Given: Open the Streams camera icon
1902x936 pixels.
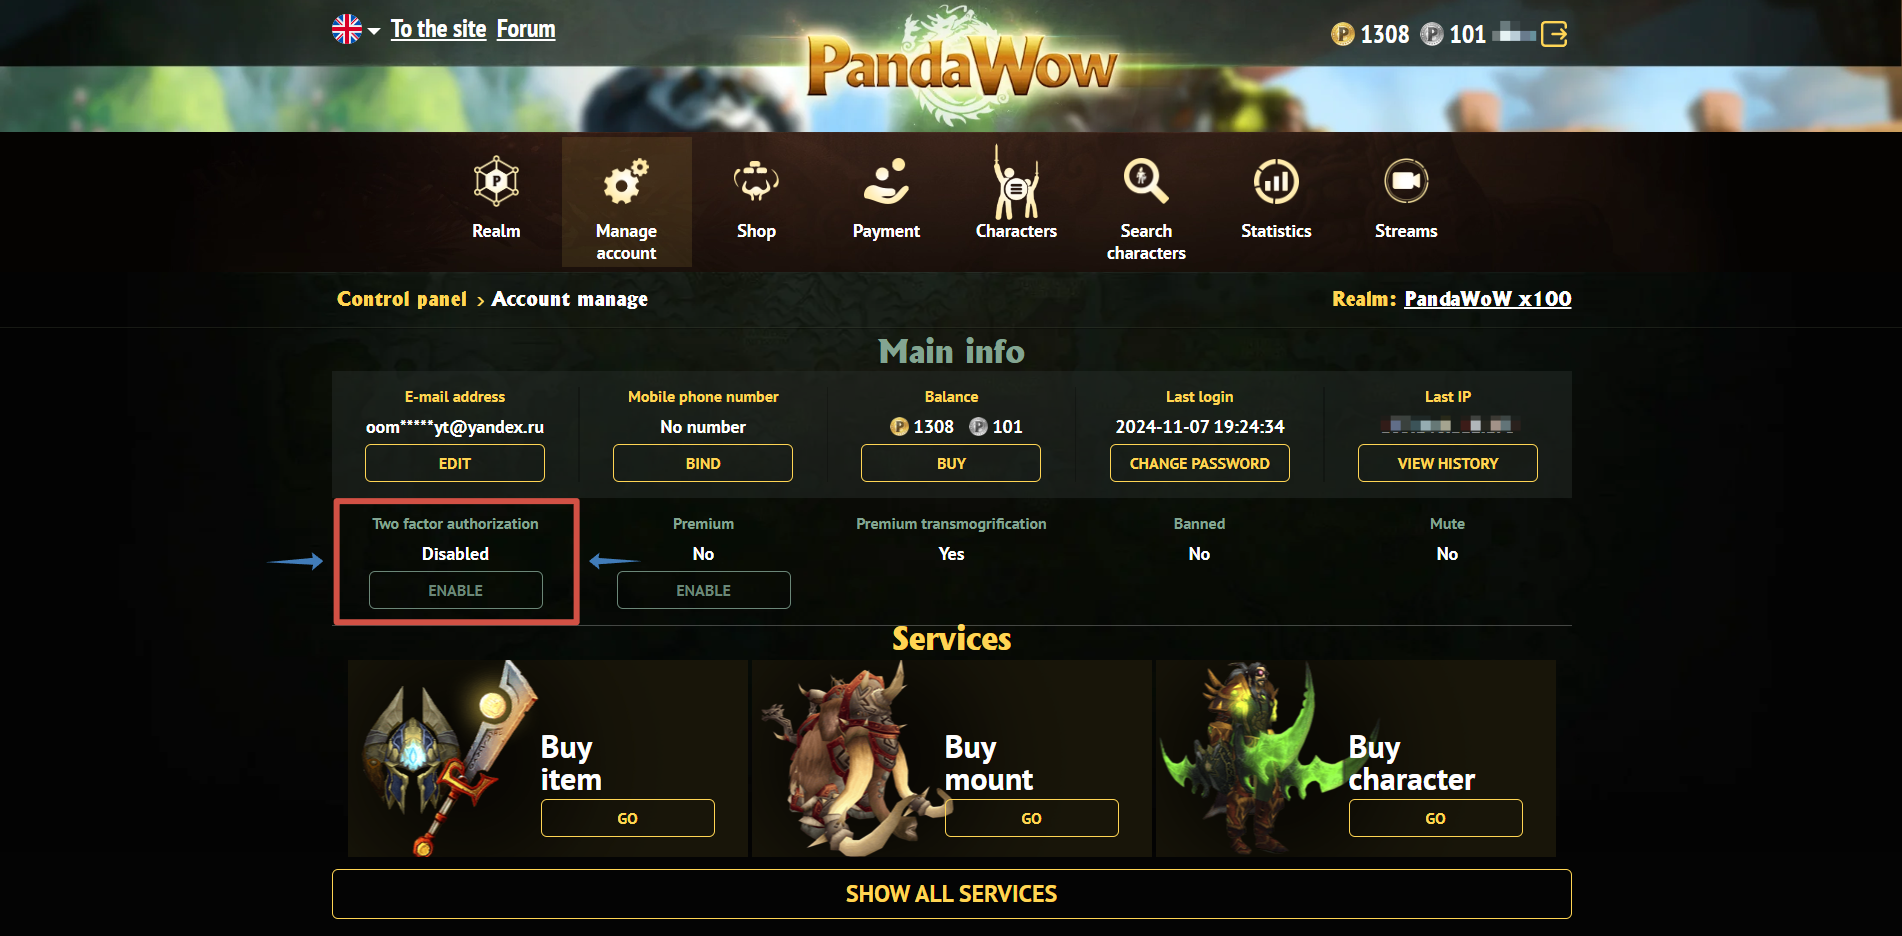Looking at the screenshot, I should pos(1406,181).
